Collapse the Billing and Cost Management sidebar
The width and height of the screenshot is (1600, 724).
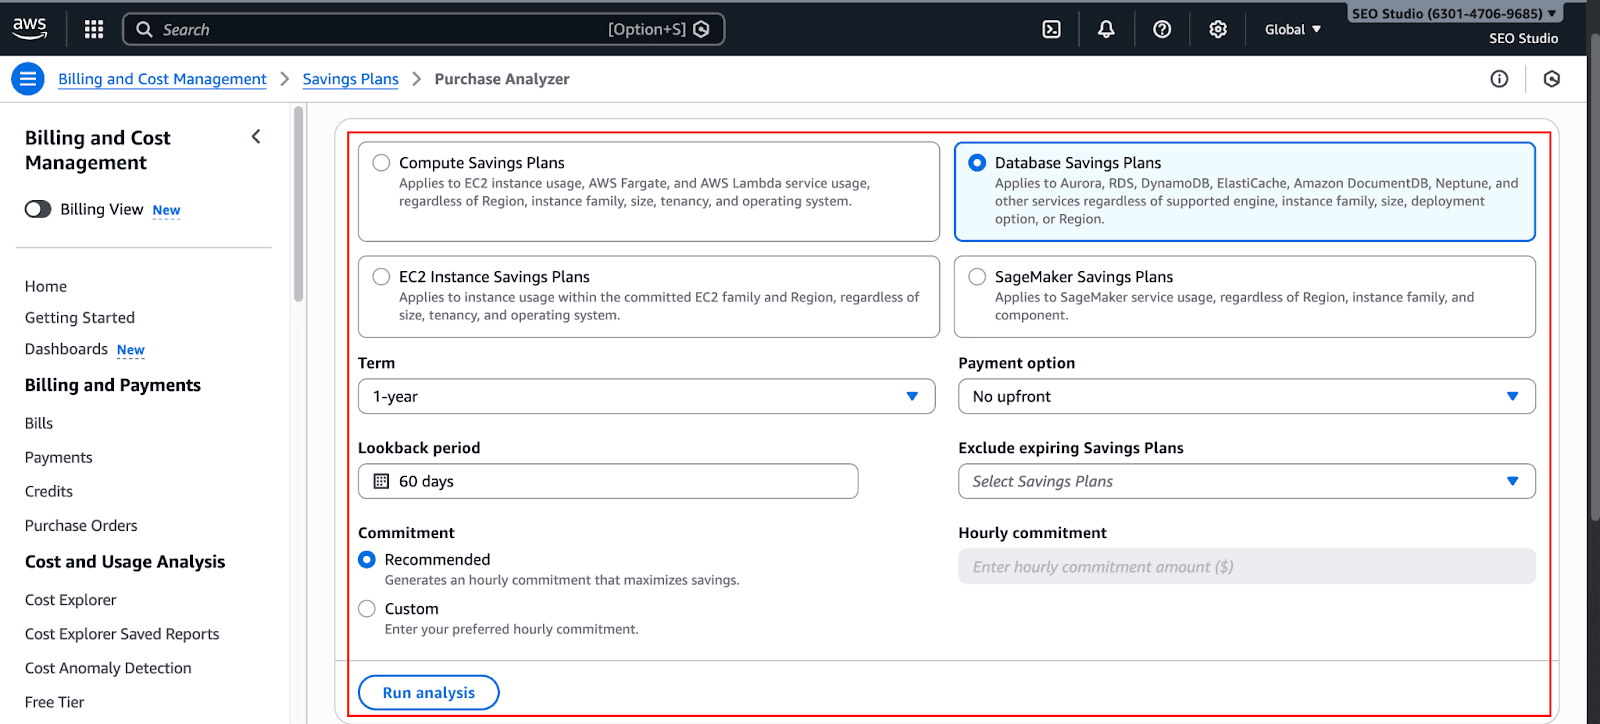pyautogui.click(x=256, y=137)
